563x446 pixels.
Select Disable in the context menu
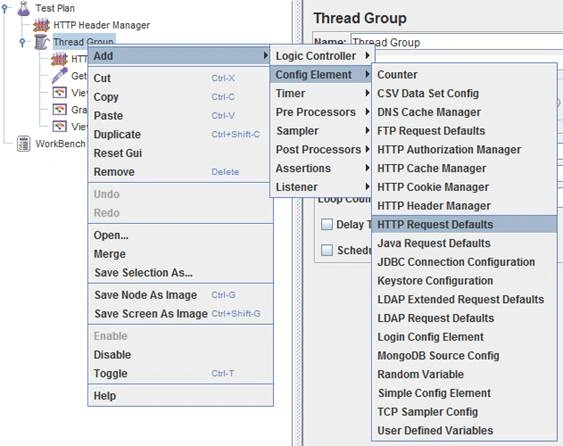(180, 354)
